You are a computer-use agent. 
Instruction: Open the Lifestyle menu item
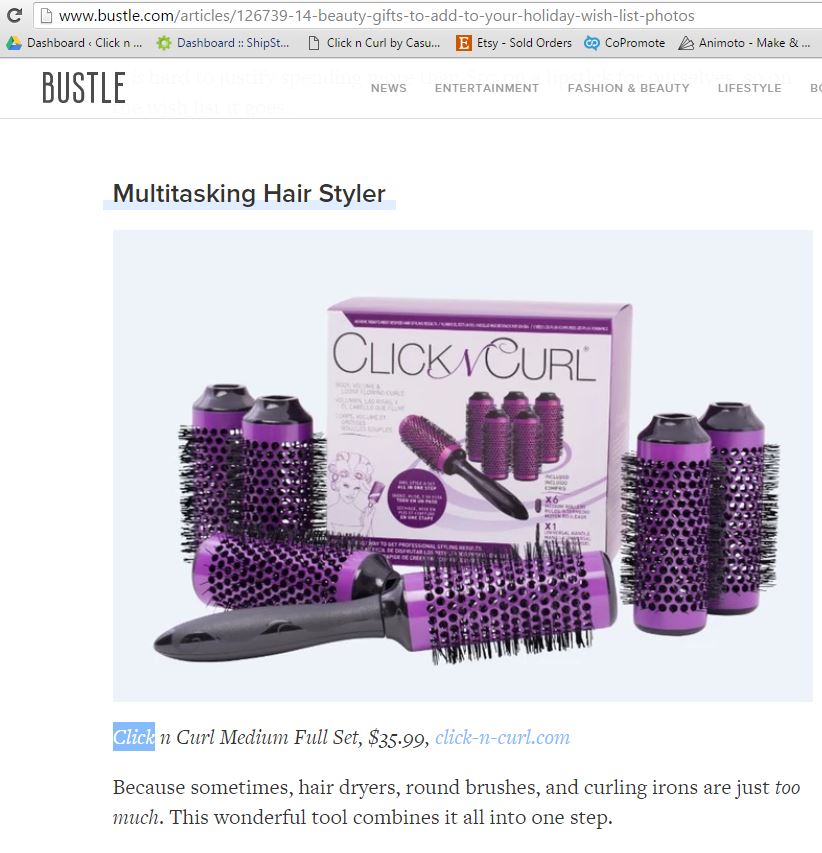[x=749, y=88]
